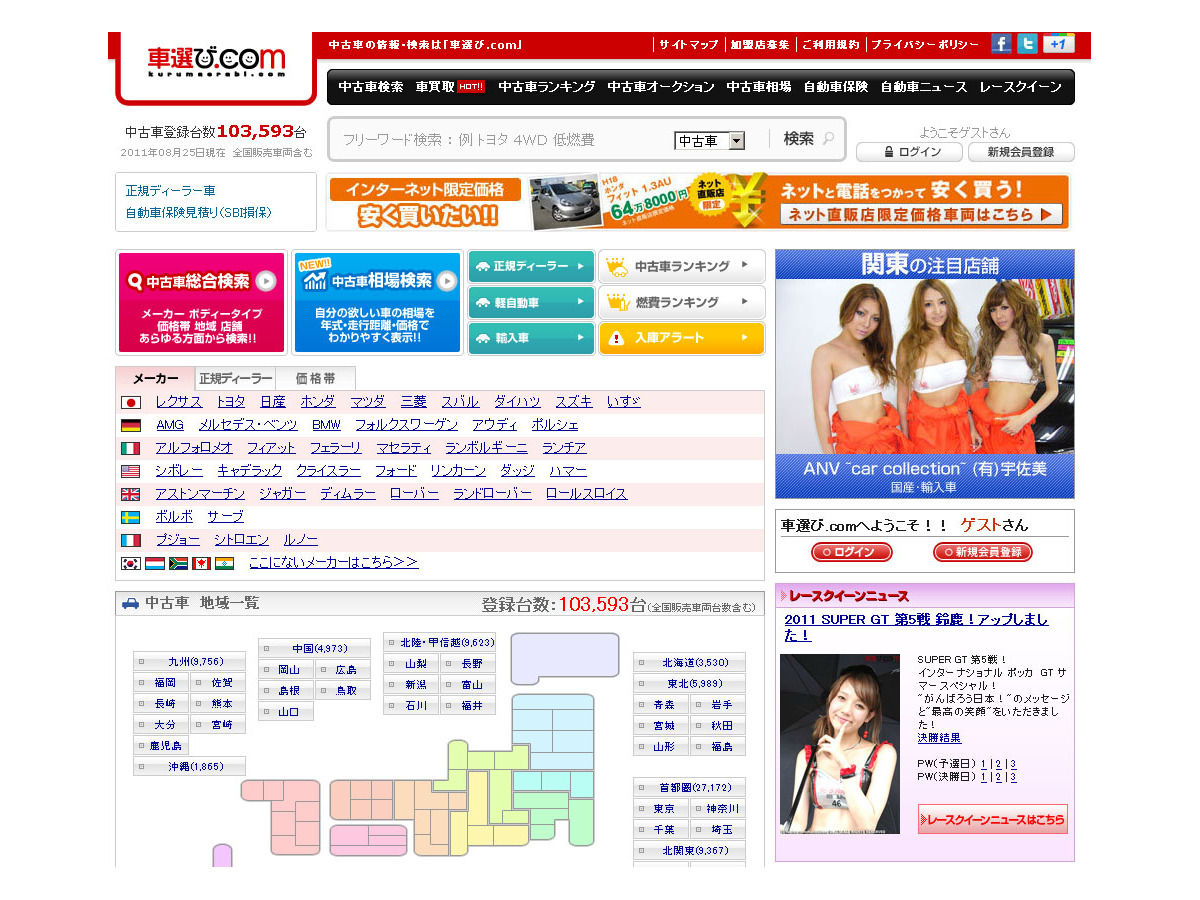
Task: Click the United States flag icon
Action: click(x=131, y=471)
